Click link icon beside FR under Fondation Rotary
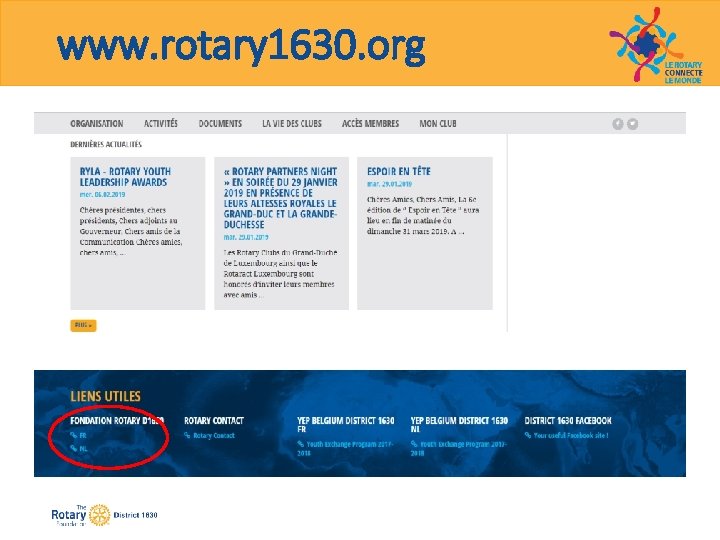Viewport: 720px width, 540px height. click(73, 435)
